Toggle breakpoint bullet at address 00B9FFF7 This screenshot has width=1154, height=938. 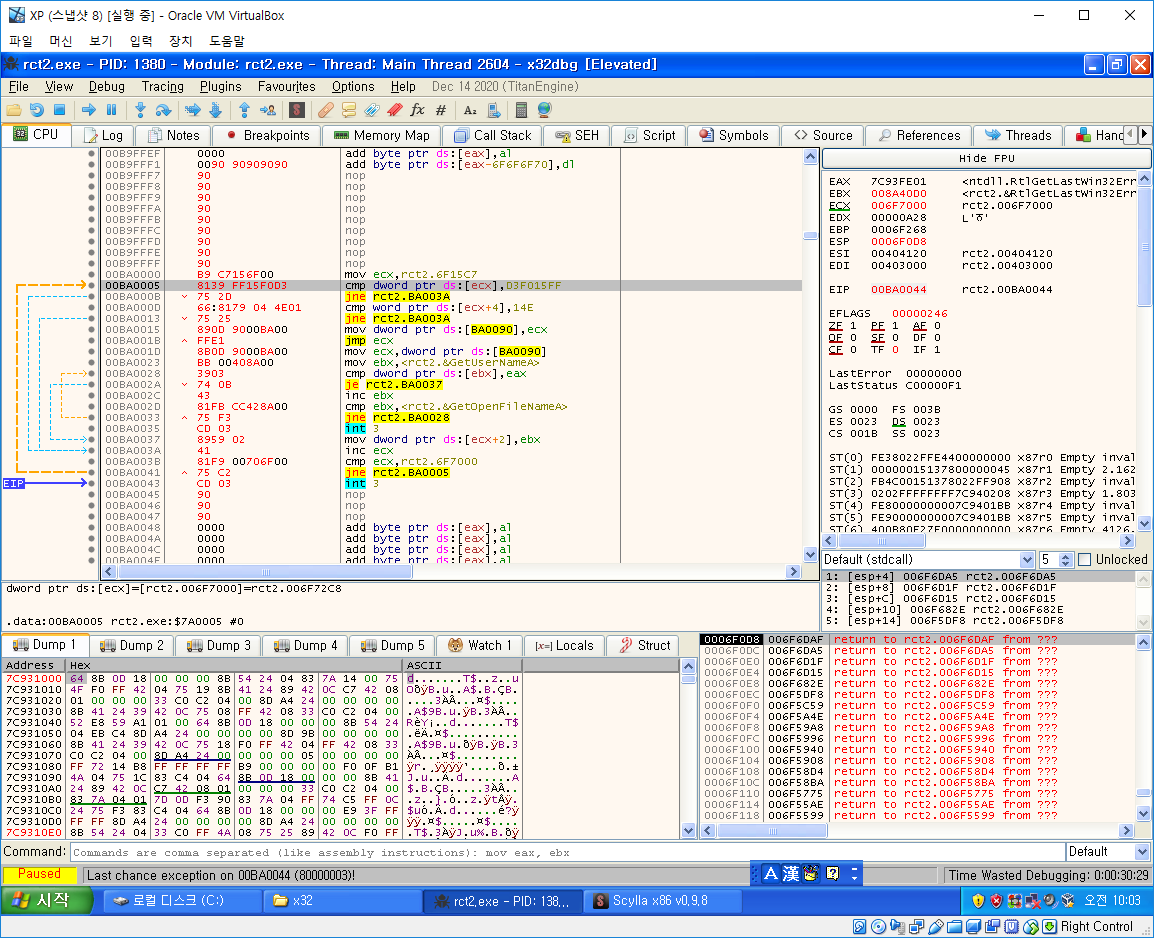point(91,176)
